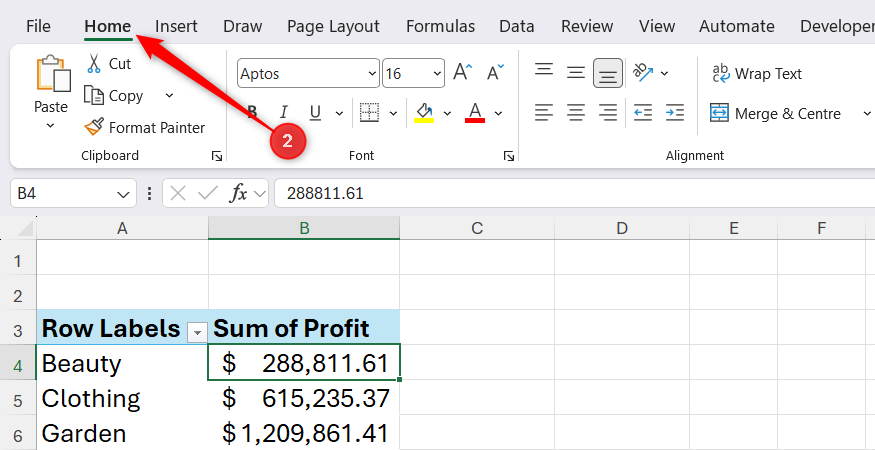Viewport: 875px width, 450px height.
Task: Switch to the Draw tab
Action: point(242,26)
